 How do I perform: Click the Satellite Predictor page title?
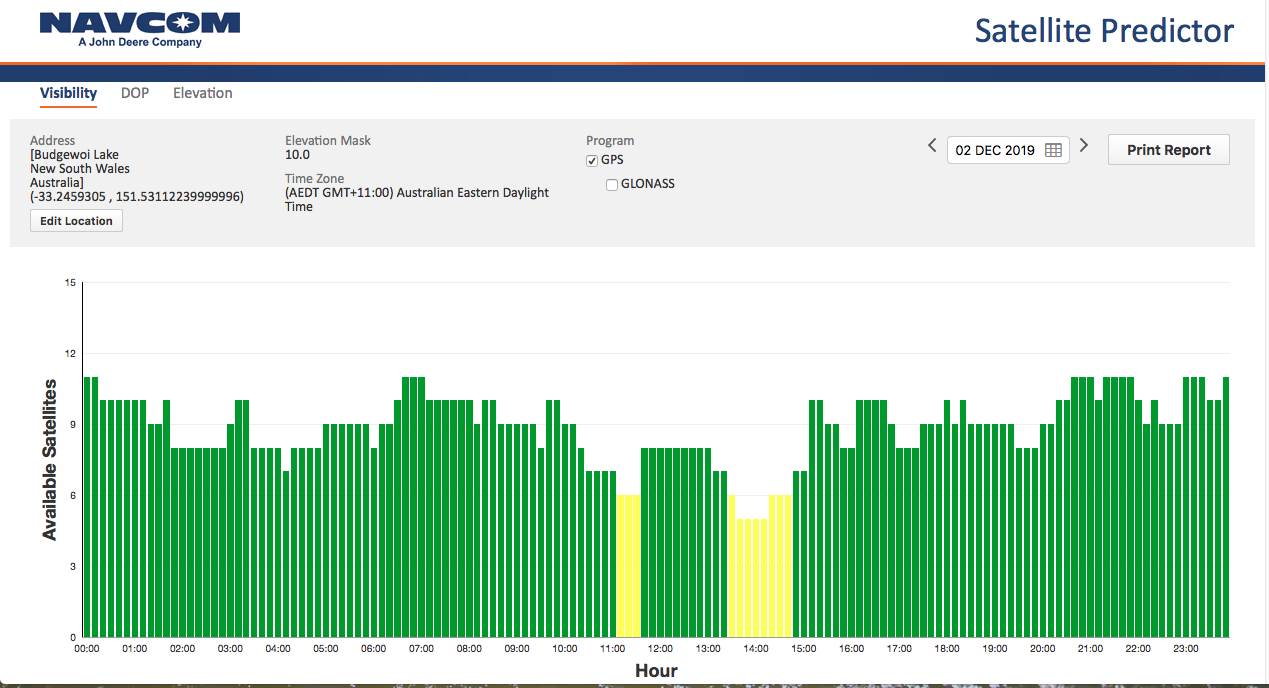(1104, 30)
